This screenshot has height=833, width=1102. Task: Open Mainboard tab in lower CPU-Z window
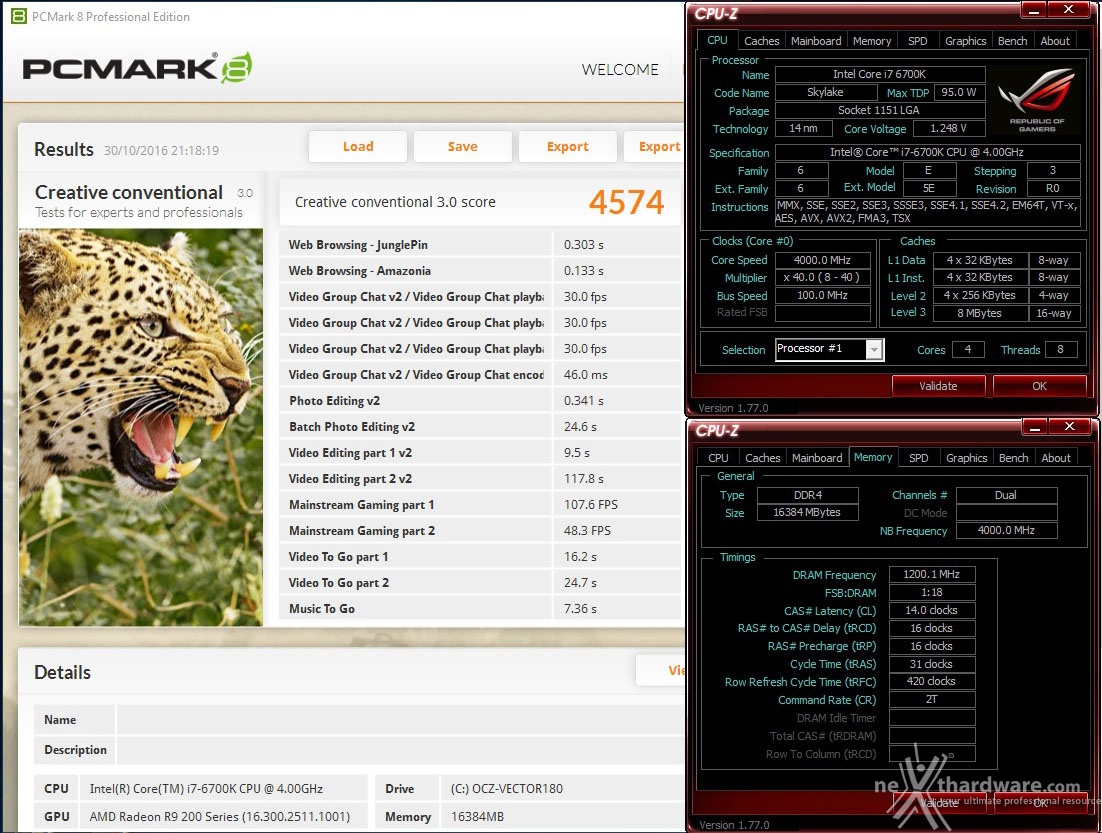click(x=817, y=458)
